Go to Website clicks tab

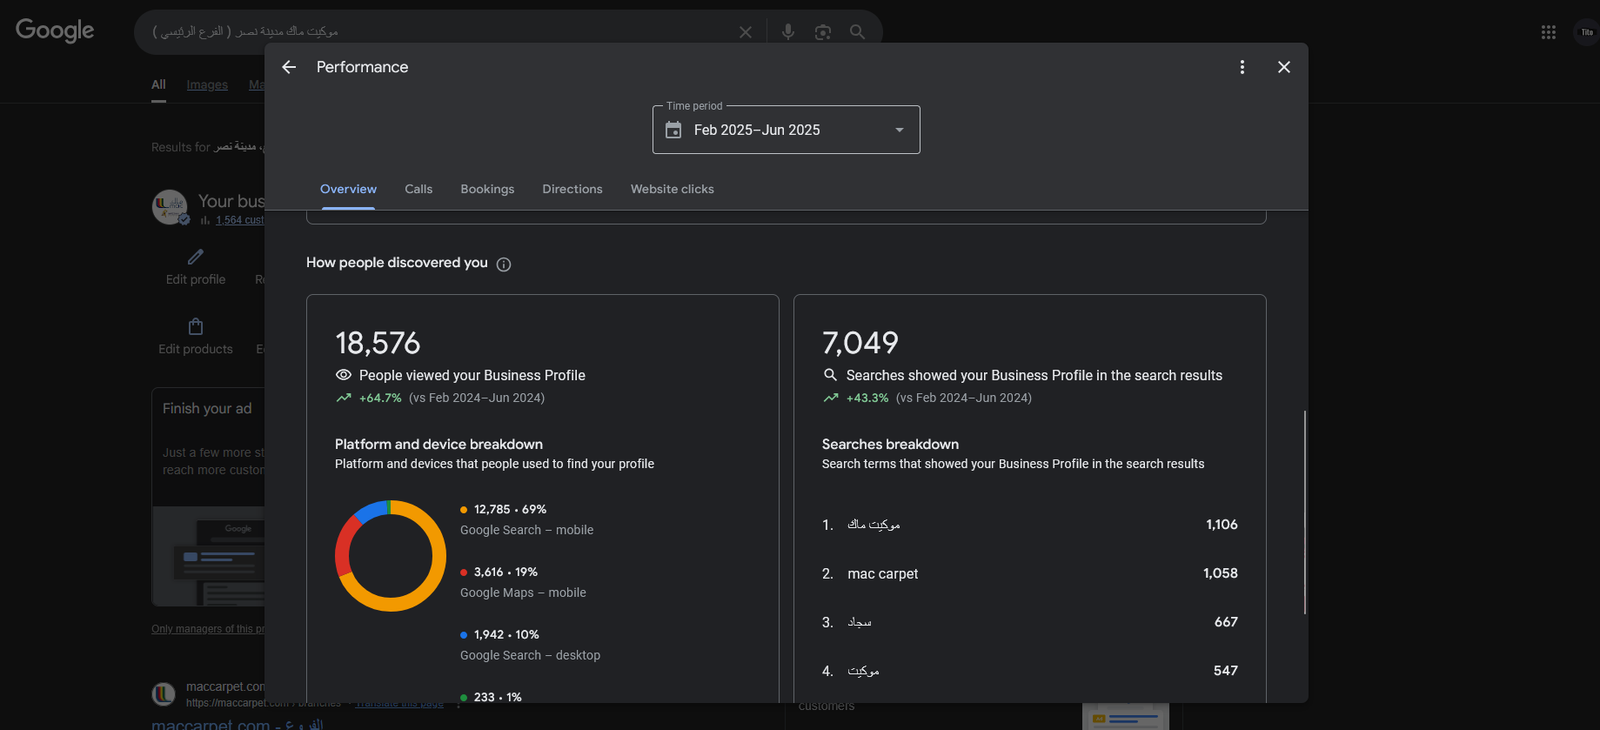click(672, 189)
